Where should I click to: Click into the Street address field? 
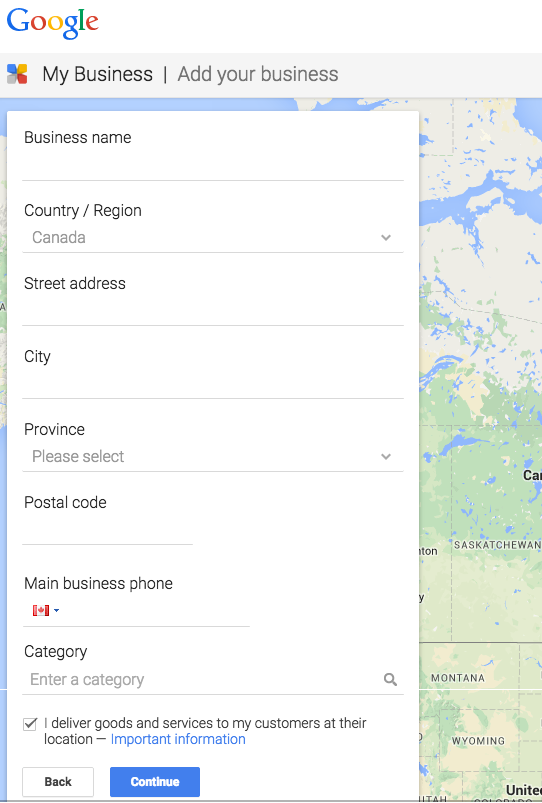click(x=213, y=310)
